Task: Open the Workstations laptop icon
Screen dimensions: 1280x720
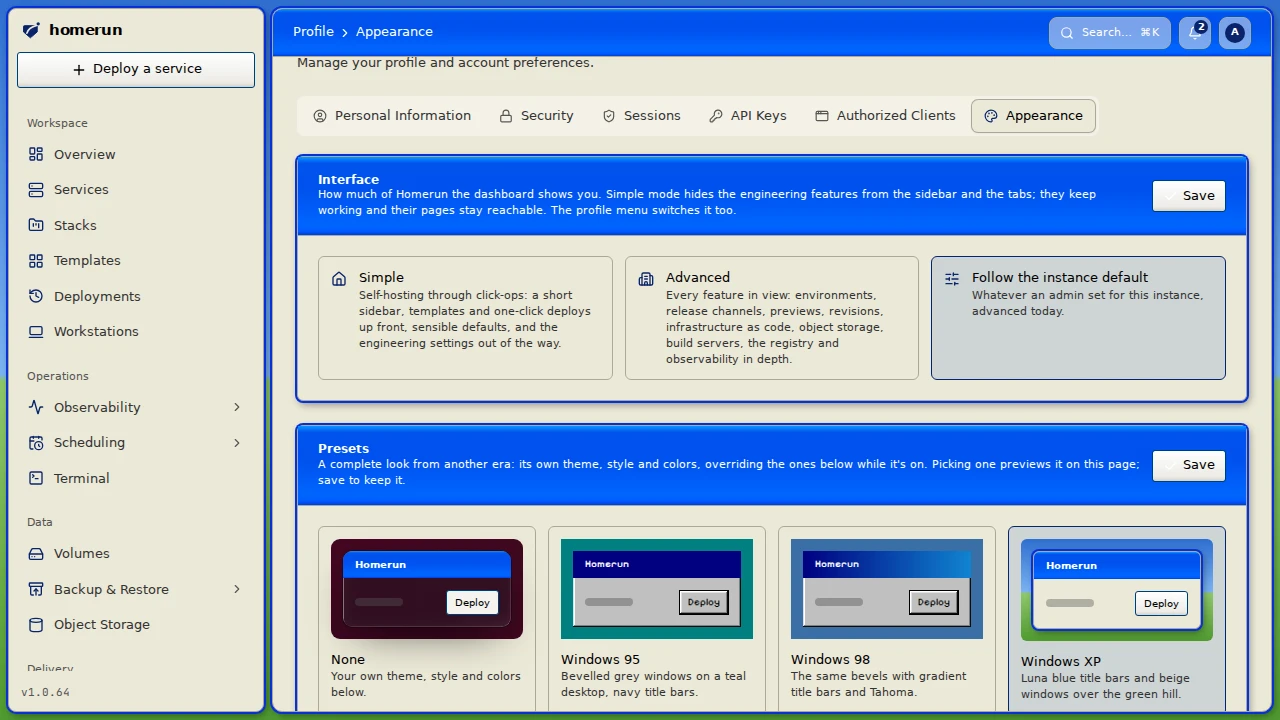Action: [x=36, y=331]
